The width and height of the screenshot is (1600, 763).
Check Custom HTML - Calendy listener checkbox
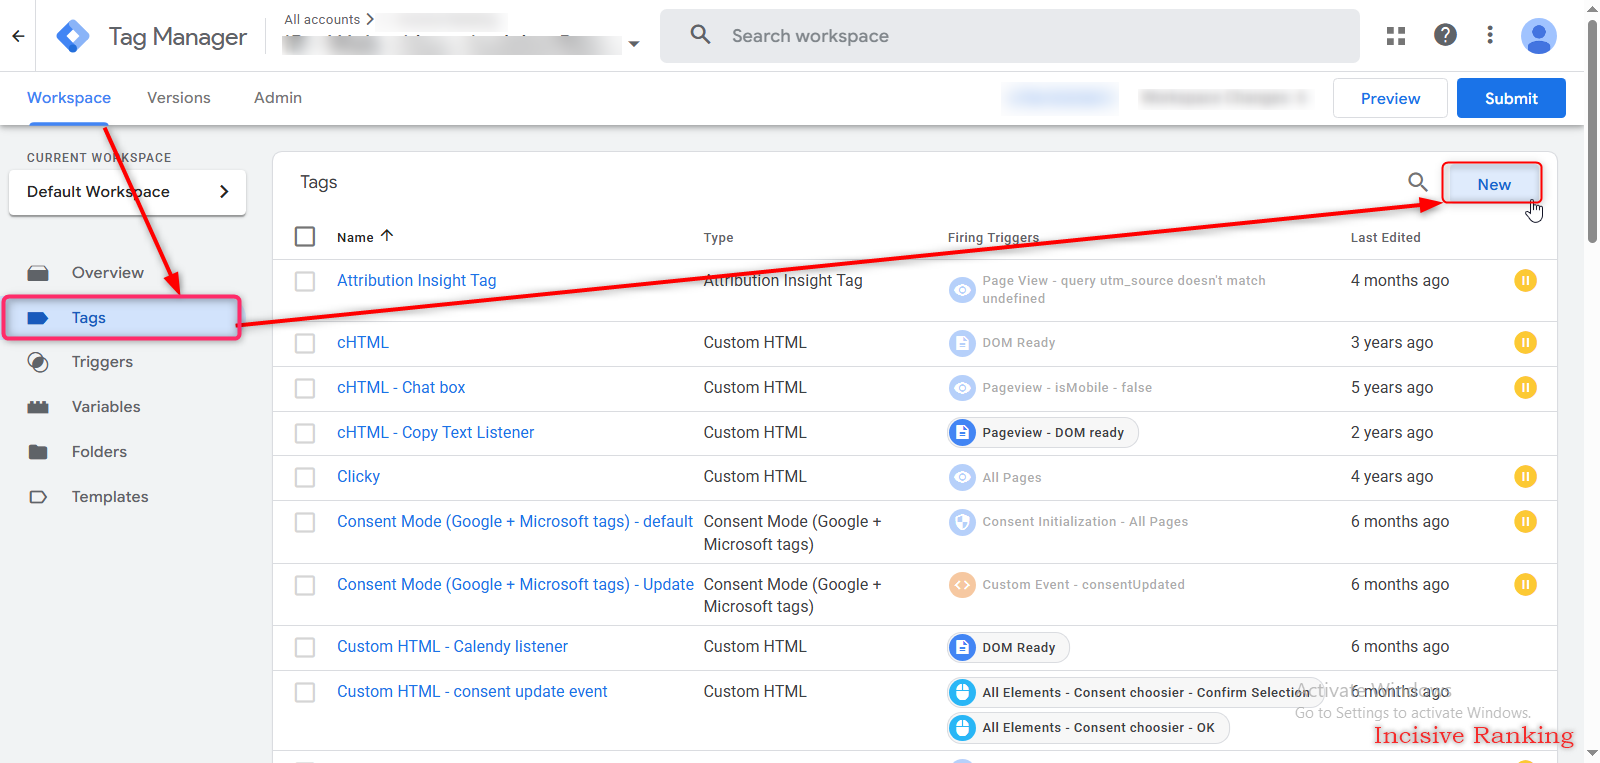(305, 648)
